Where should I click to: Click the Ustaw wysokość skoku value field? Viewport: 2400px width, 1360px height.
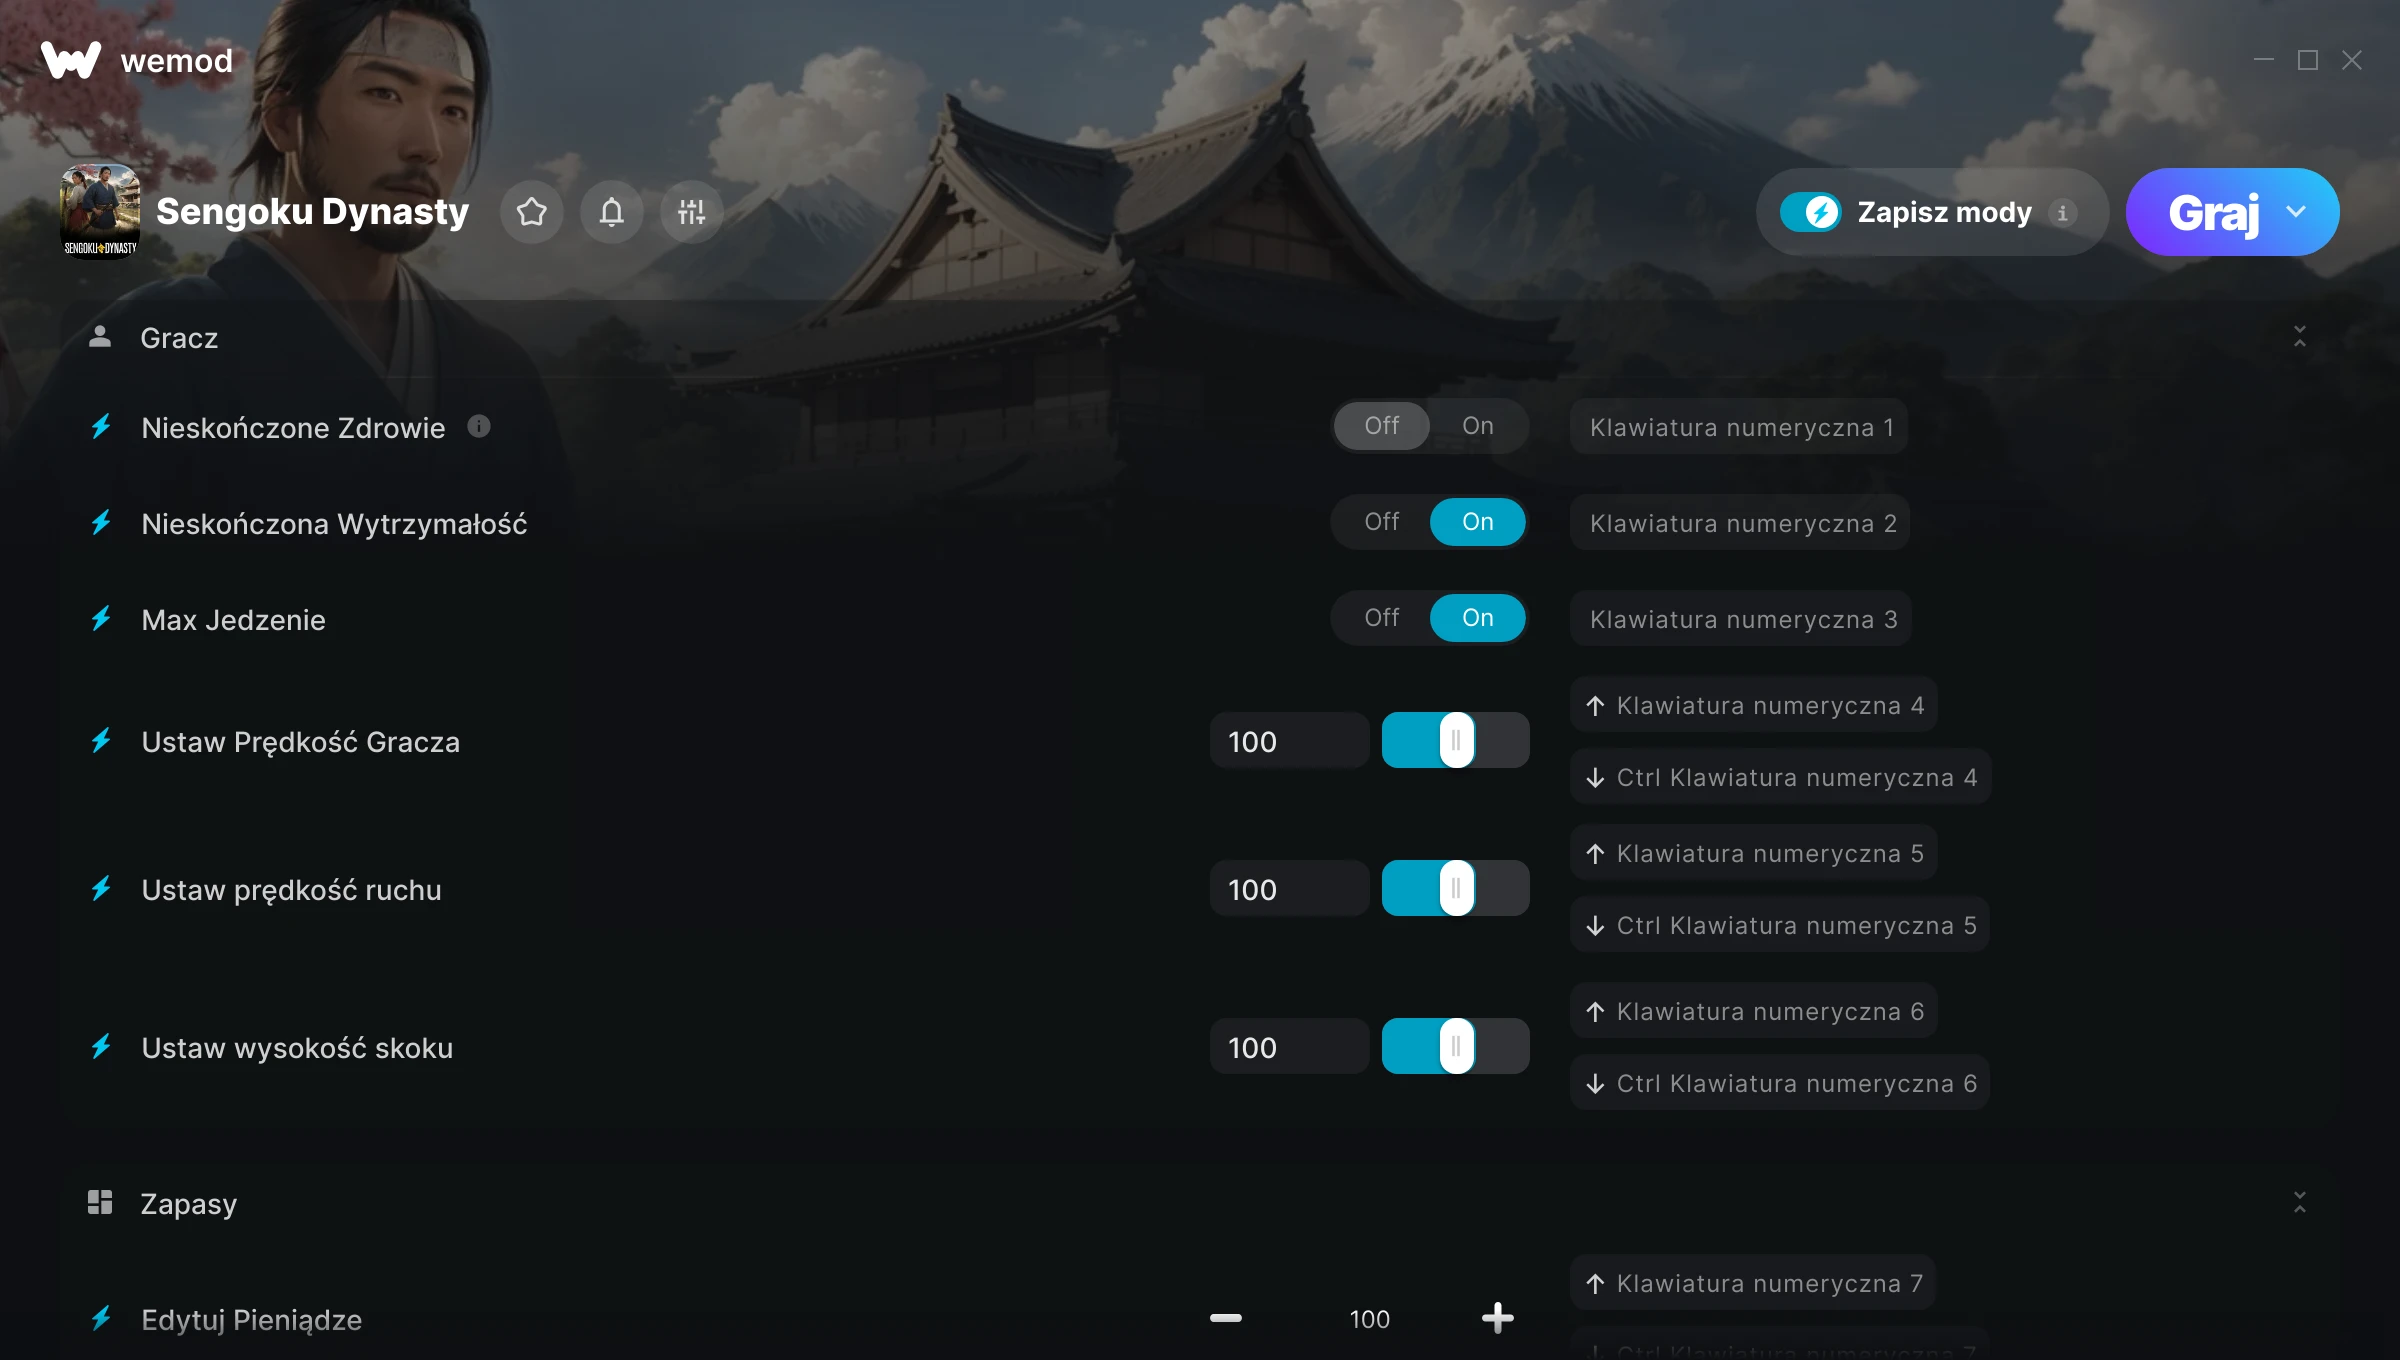[x=1288, y=1047]
